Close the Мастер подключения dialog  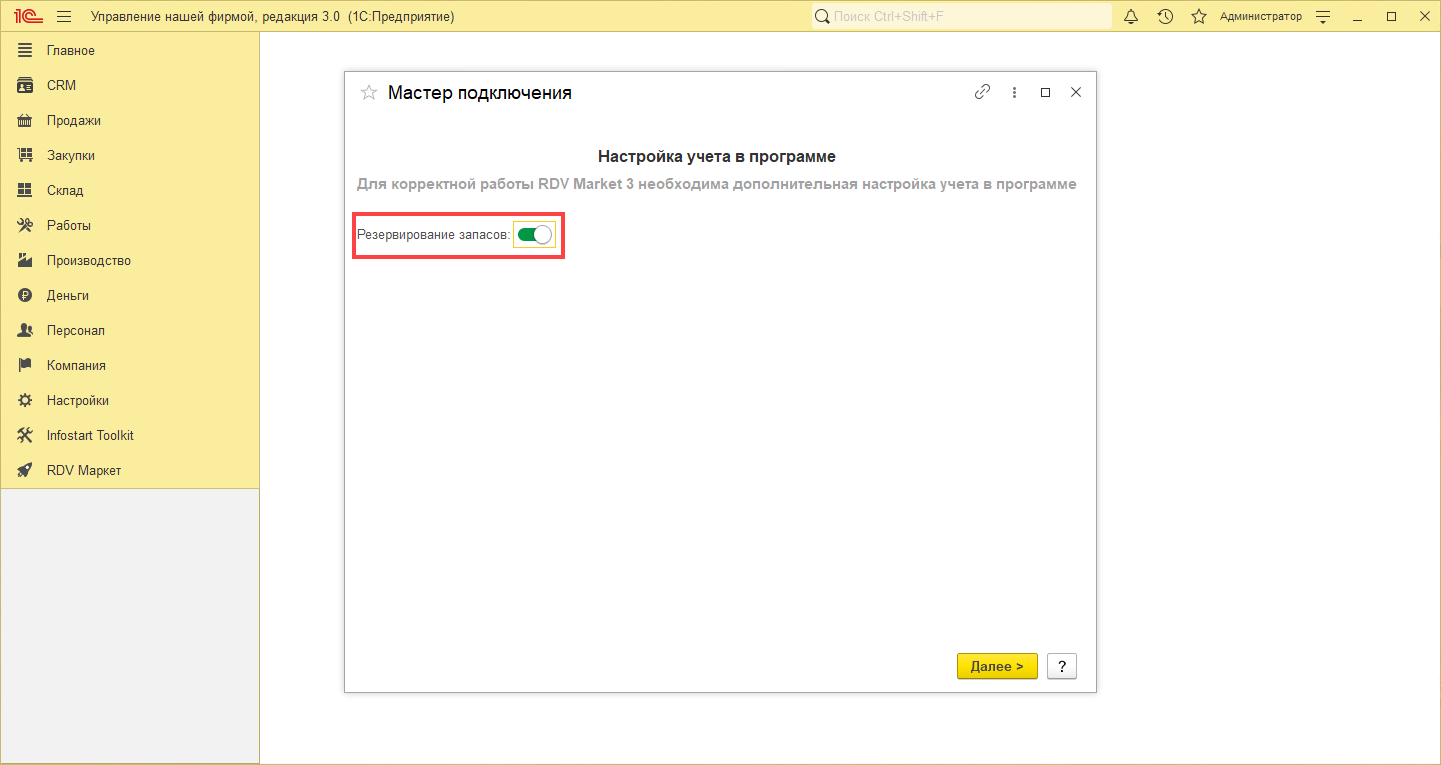pos(1076,92)
